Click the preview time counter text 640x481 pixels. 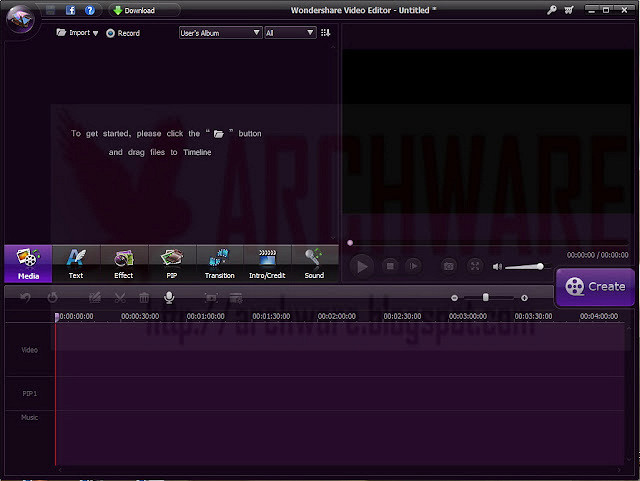[598, 255]
